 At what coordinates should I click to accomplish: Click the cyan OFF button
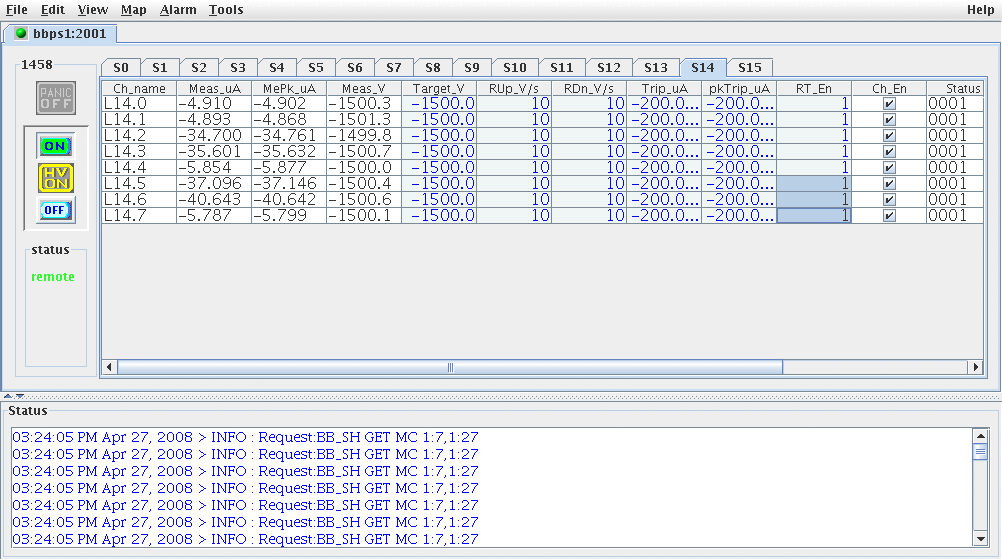pyautogui.click(x=55, y=210)
